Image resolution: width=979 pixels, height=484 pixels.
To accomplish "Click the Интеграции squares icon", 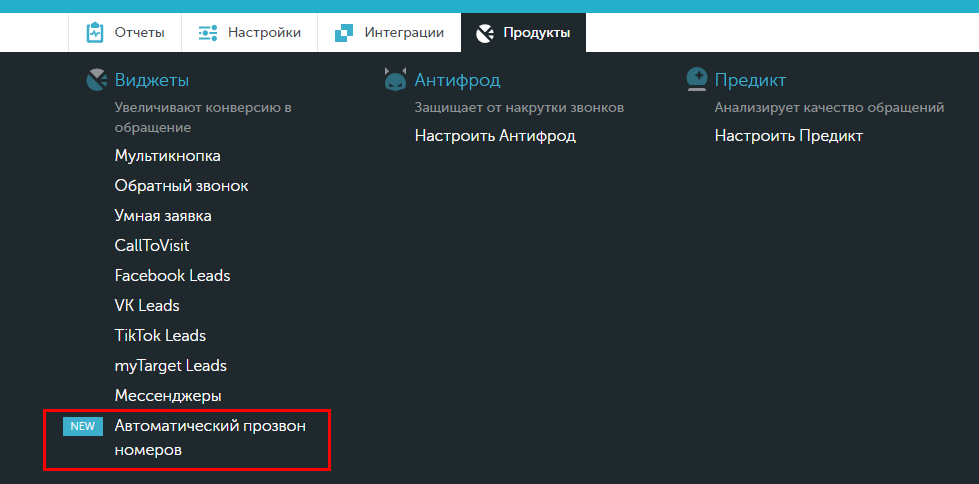I will click(344, 32).
